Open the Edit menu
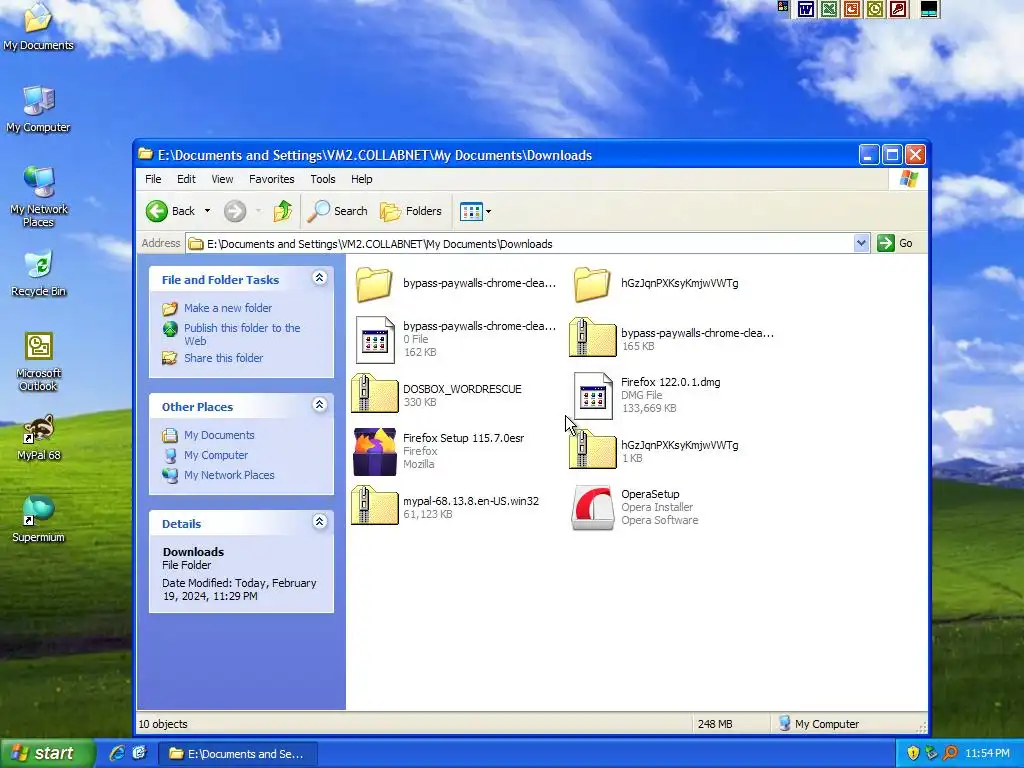Image resolution: width=1024 pixels, height=768 pixels. coord(186,179)
